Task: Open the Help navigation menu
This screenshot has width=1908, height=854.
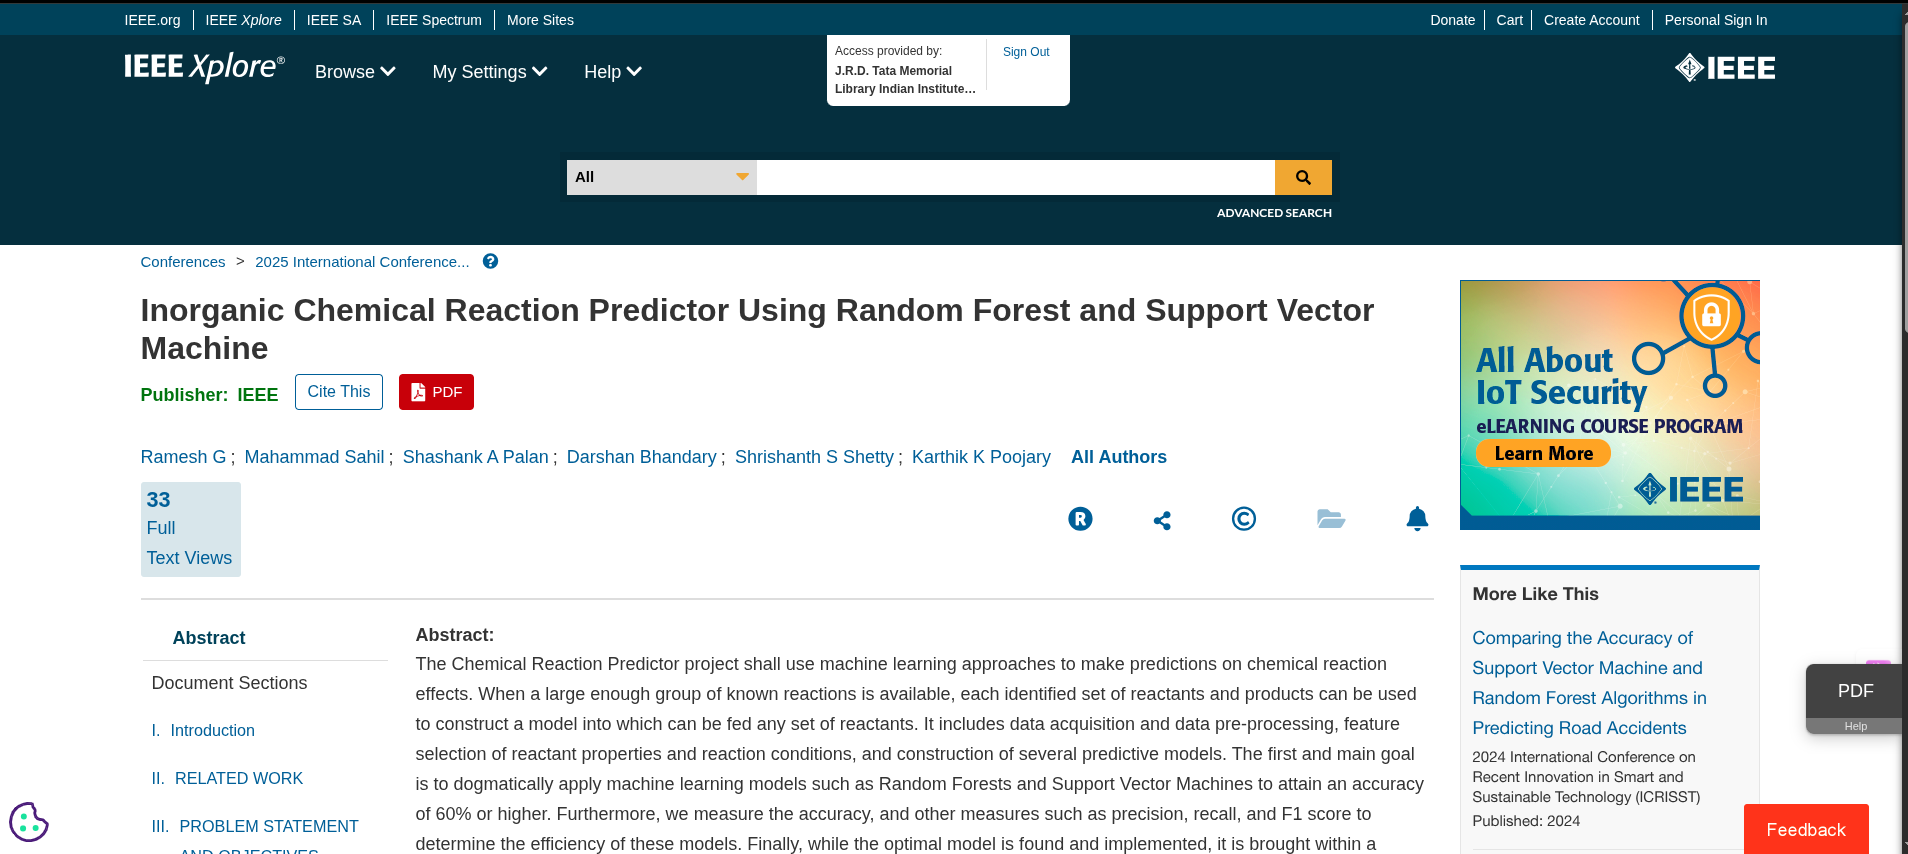Action: (611, 71)
